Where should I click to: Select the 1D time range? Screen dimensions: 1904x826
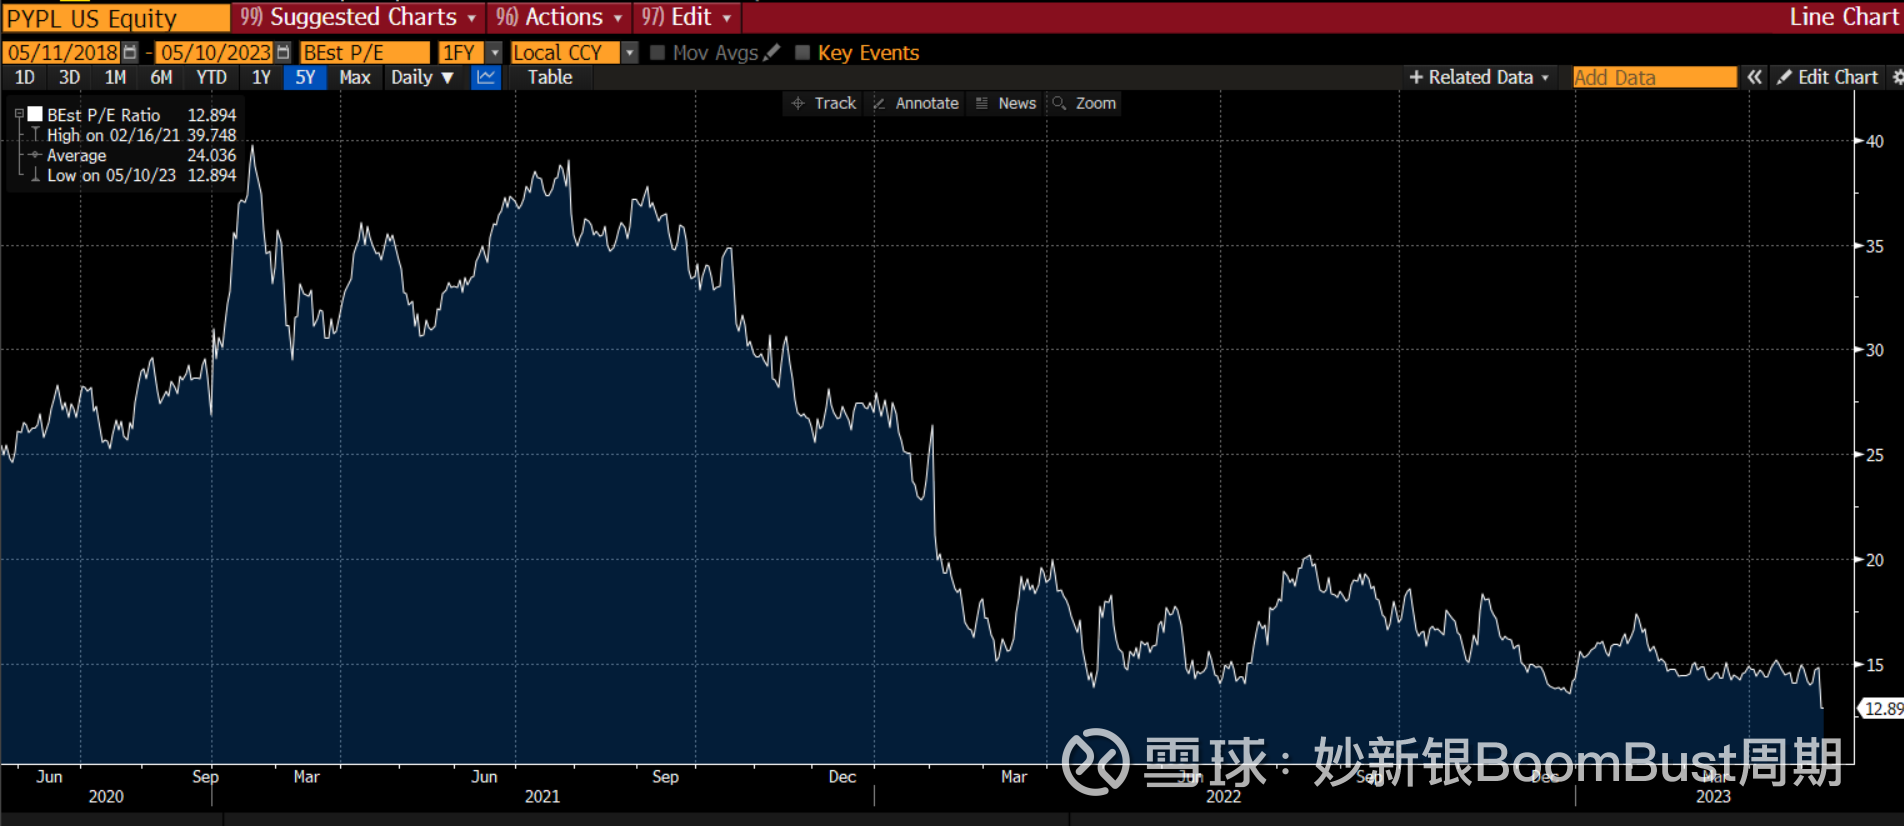[24, 77]
